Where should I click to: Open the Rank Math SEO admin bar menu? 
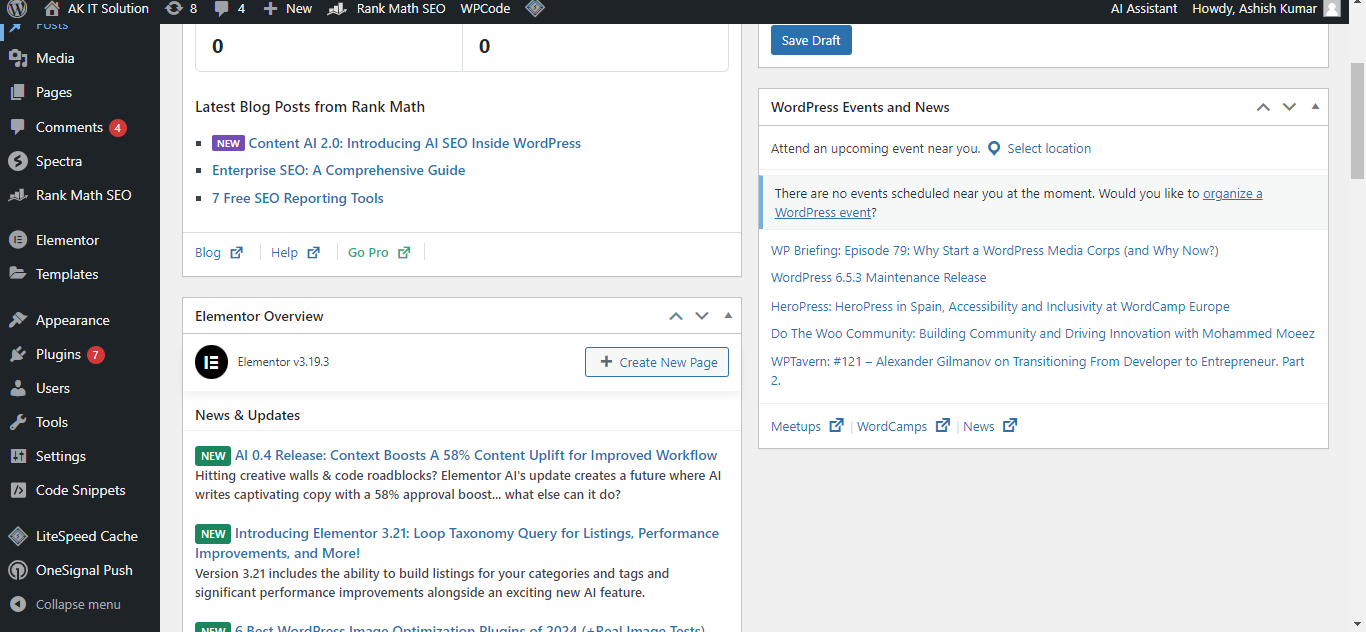(x=389, y=8)
